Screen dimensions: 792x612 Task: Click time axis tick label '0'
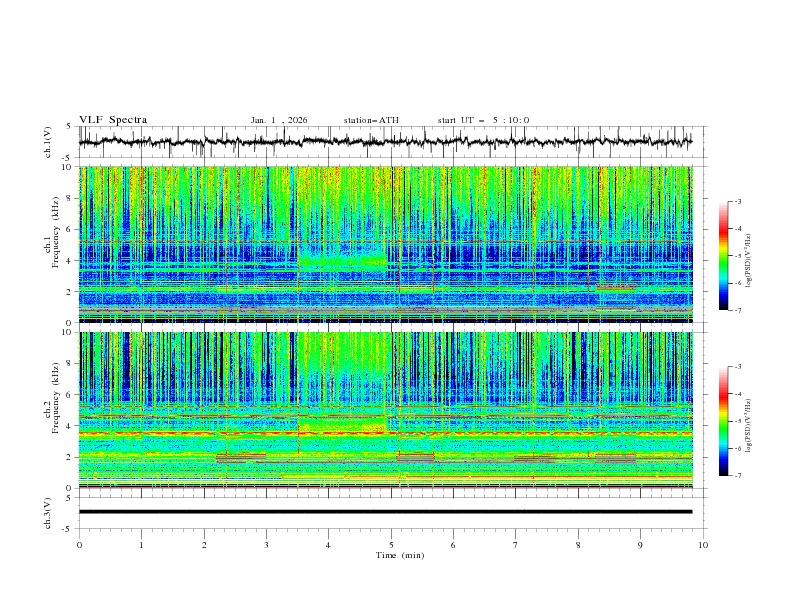click(79, 545)
